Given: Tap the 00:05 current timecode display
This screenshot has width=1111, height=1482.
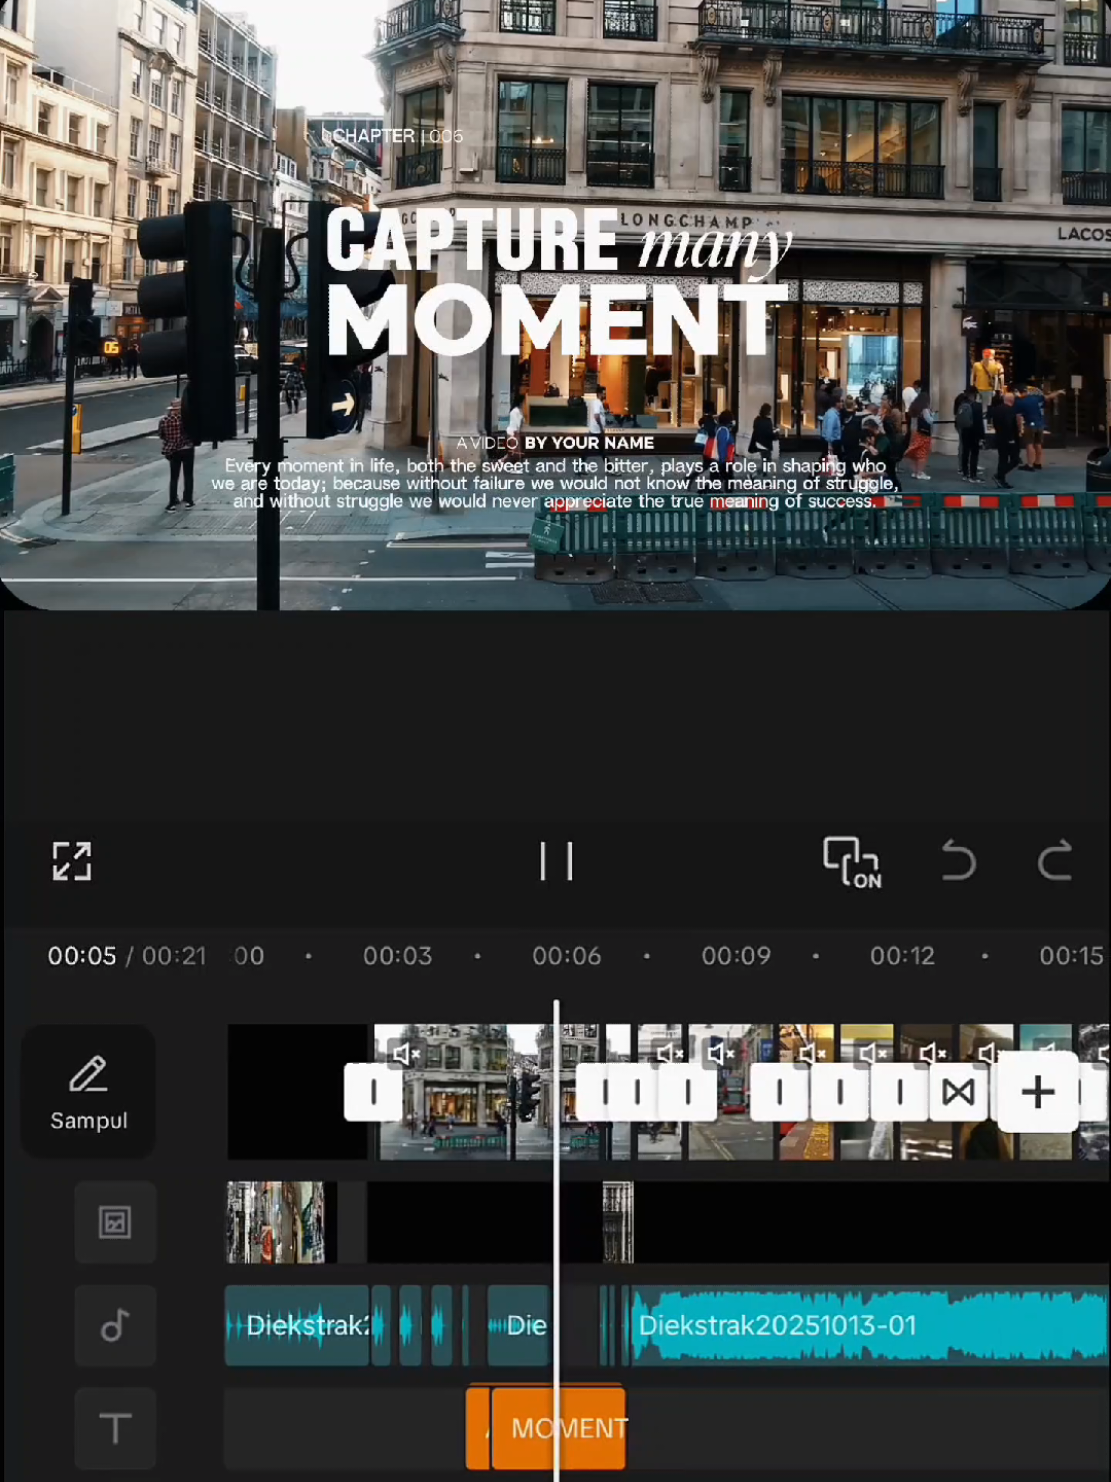Looking at the screenshot, I should pos(82,955).
